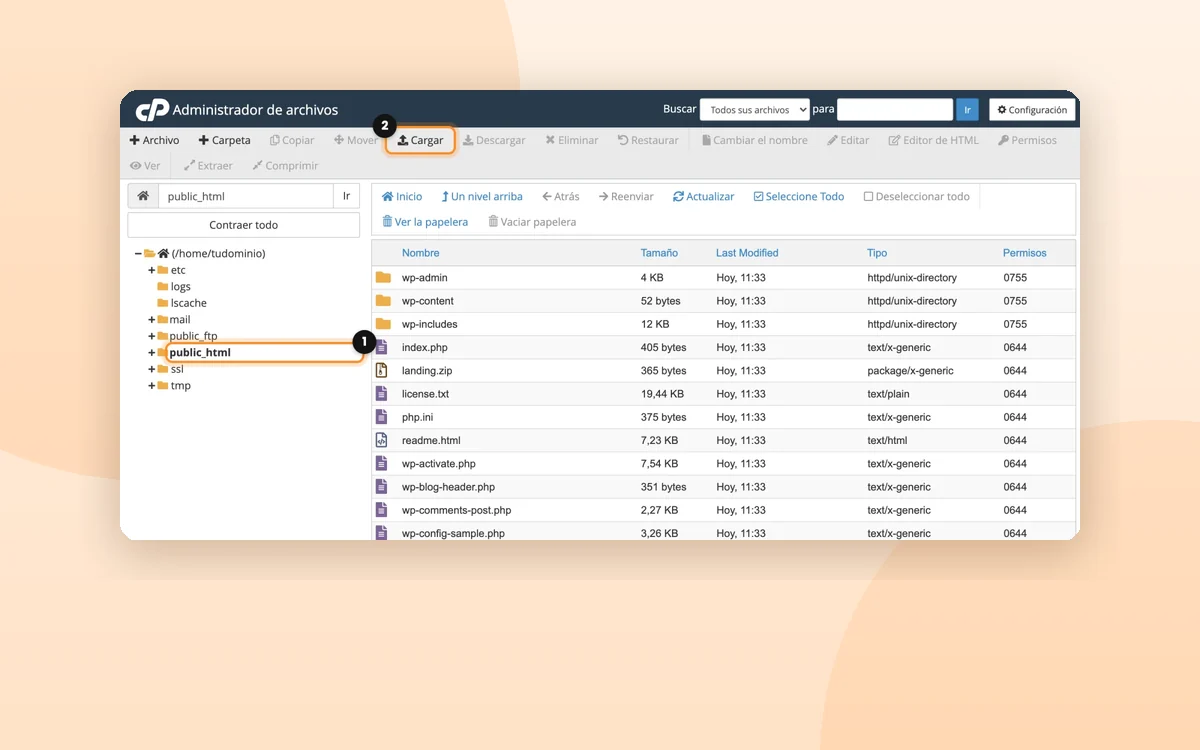Click the Descargar download button
1200x750 pixels.
(x=494, y=140)
